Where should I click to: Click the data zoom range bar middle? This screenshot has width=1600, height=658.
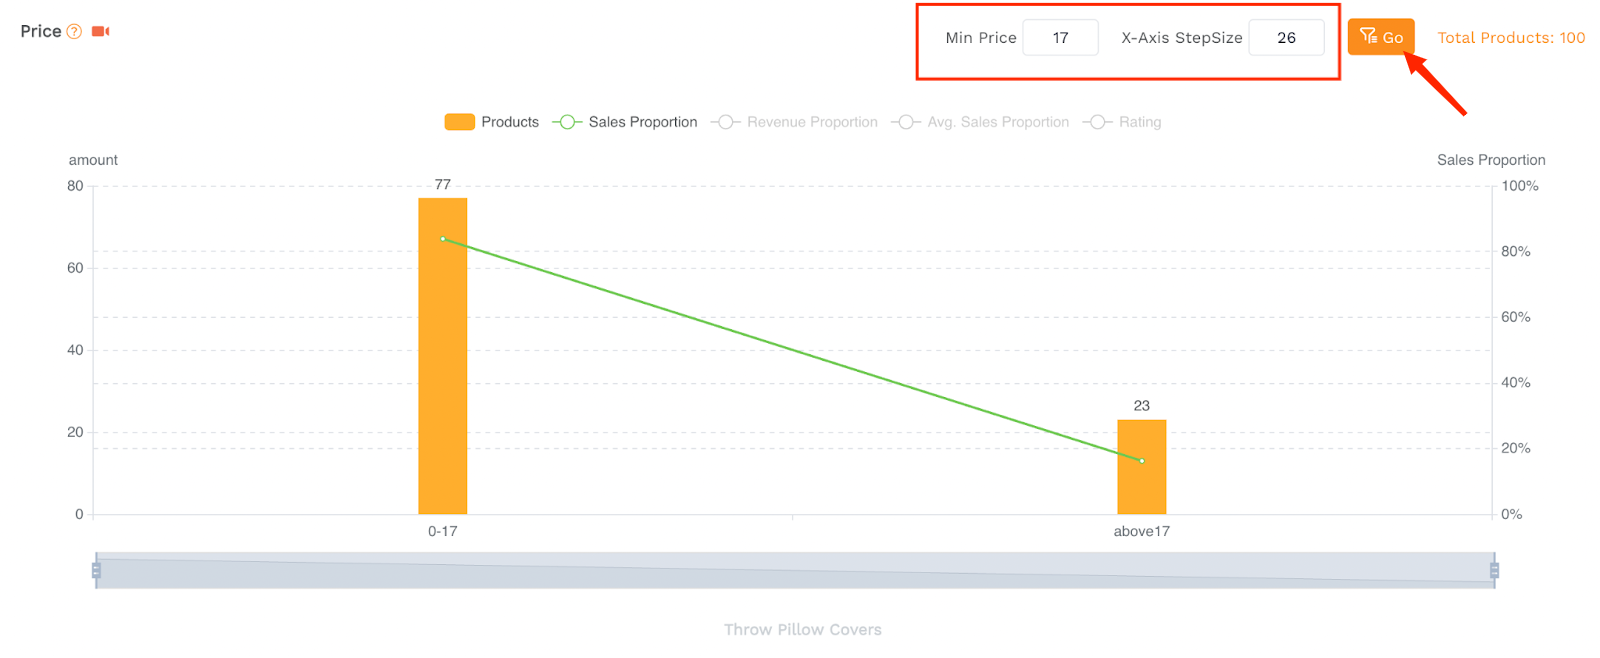pyautogui.click(x=795, y=570)
